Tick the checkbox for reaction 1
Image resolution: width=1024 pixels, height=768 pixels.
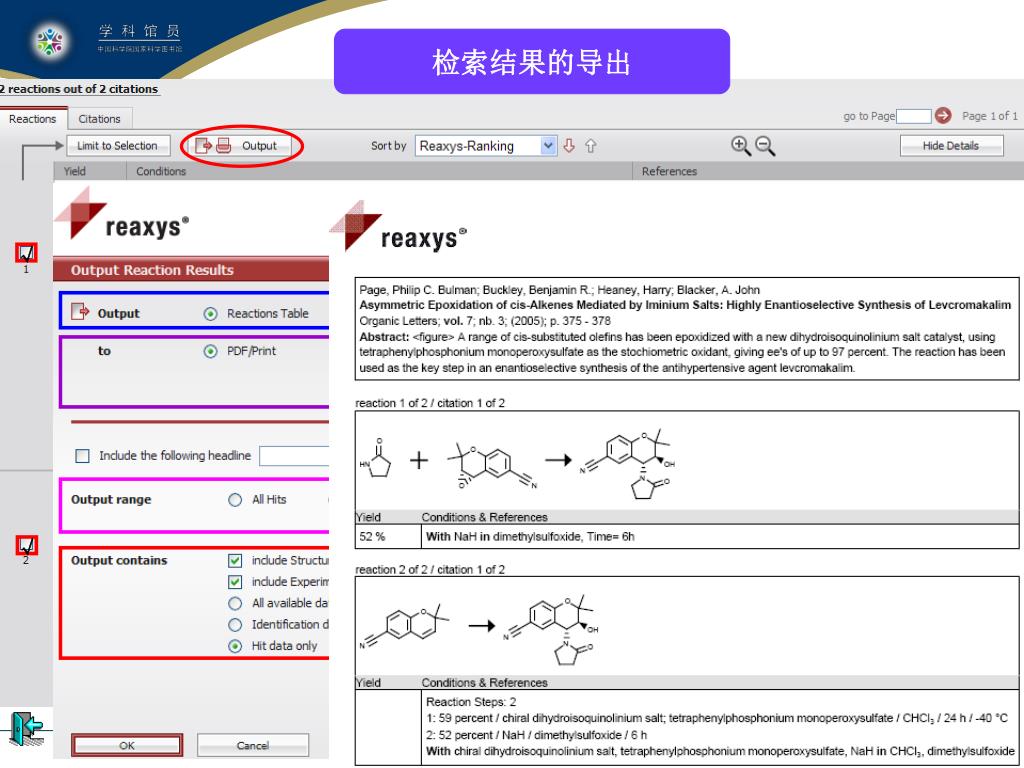pos(26,252)
